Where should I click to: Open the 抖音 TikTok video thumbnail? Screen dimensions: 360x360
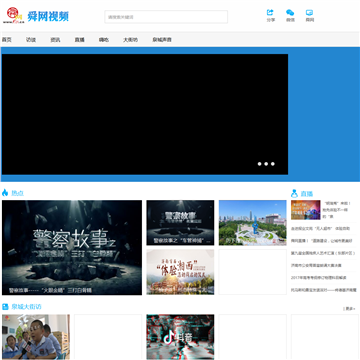(x=180, y=337)
